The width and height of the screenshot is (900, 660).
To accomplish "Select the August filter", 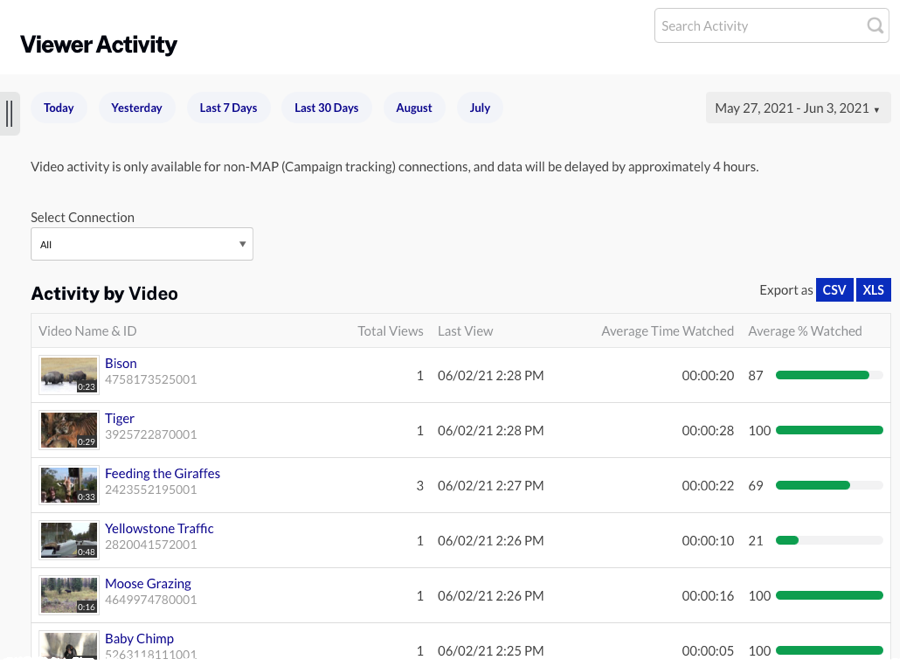I will [x=414, y=107].
